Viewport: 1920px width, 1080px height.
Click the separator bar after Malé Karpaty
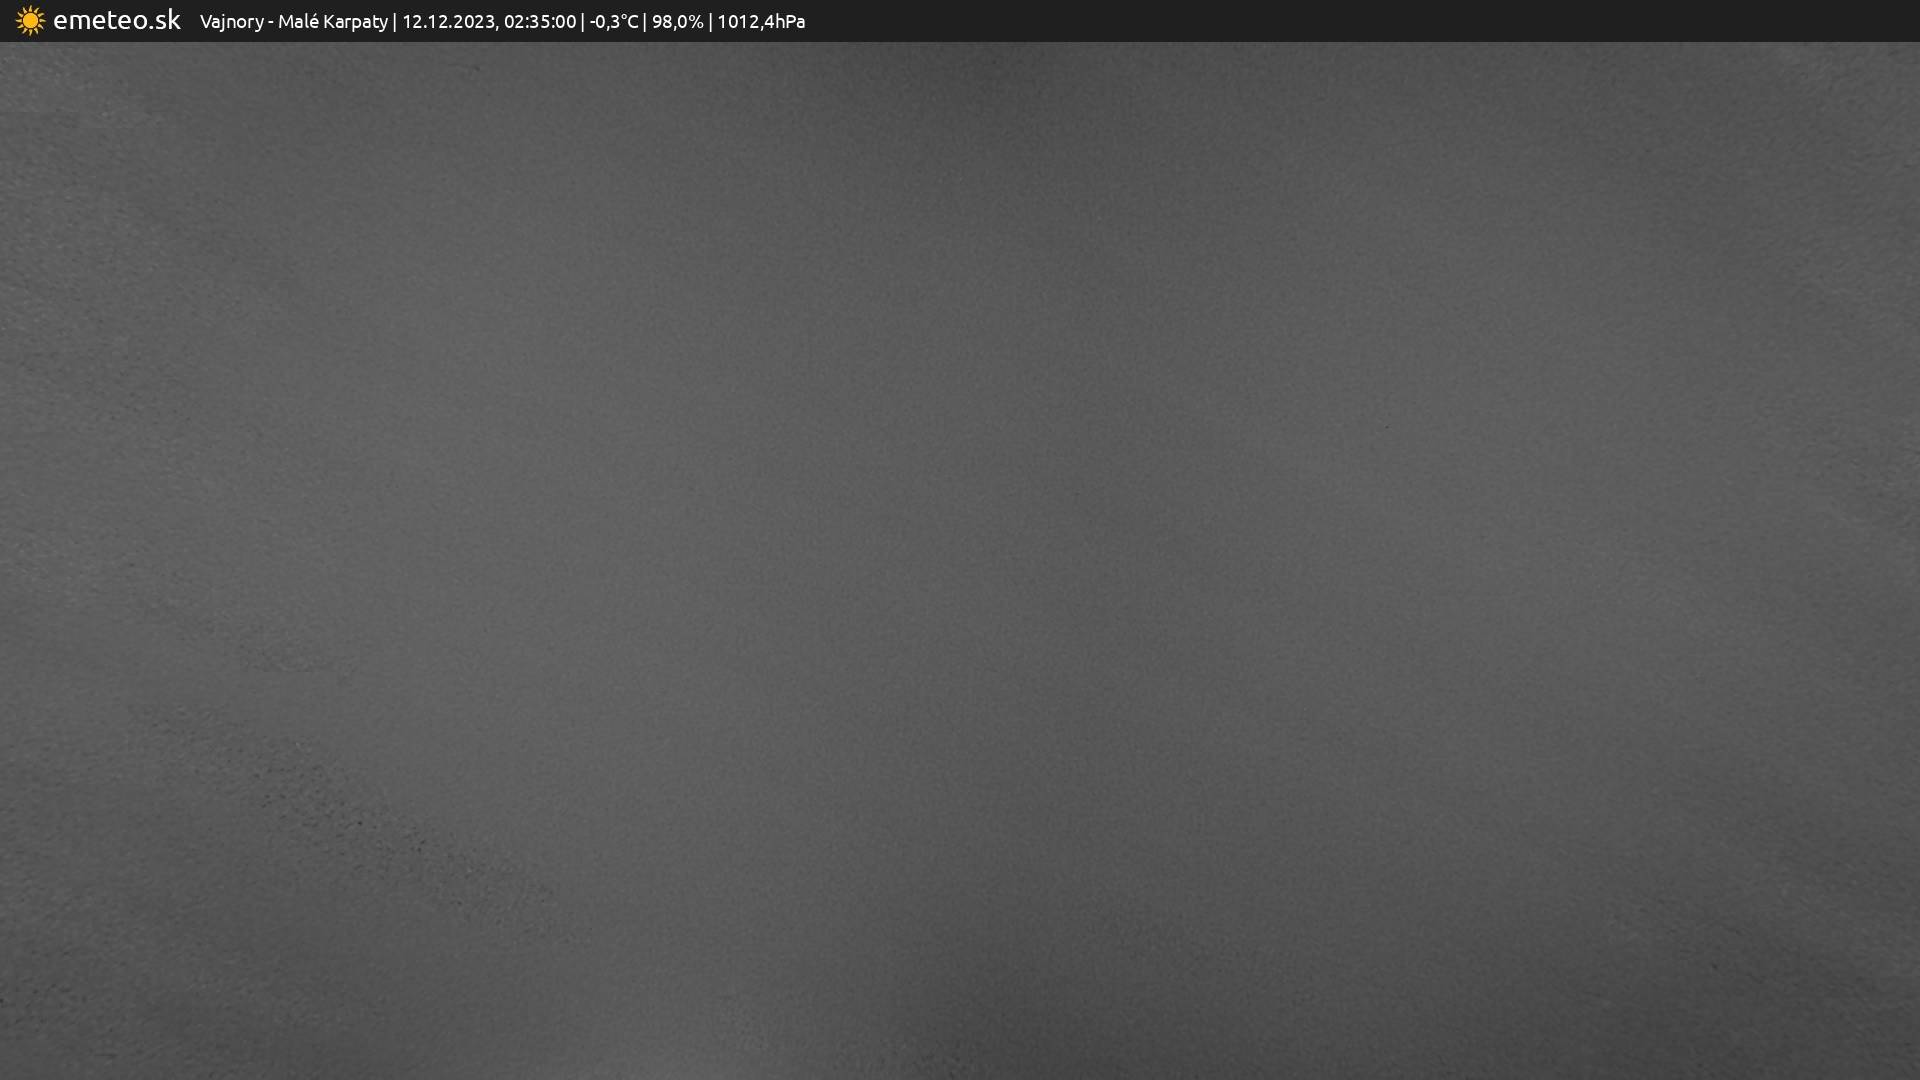click(394, 22)
